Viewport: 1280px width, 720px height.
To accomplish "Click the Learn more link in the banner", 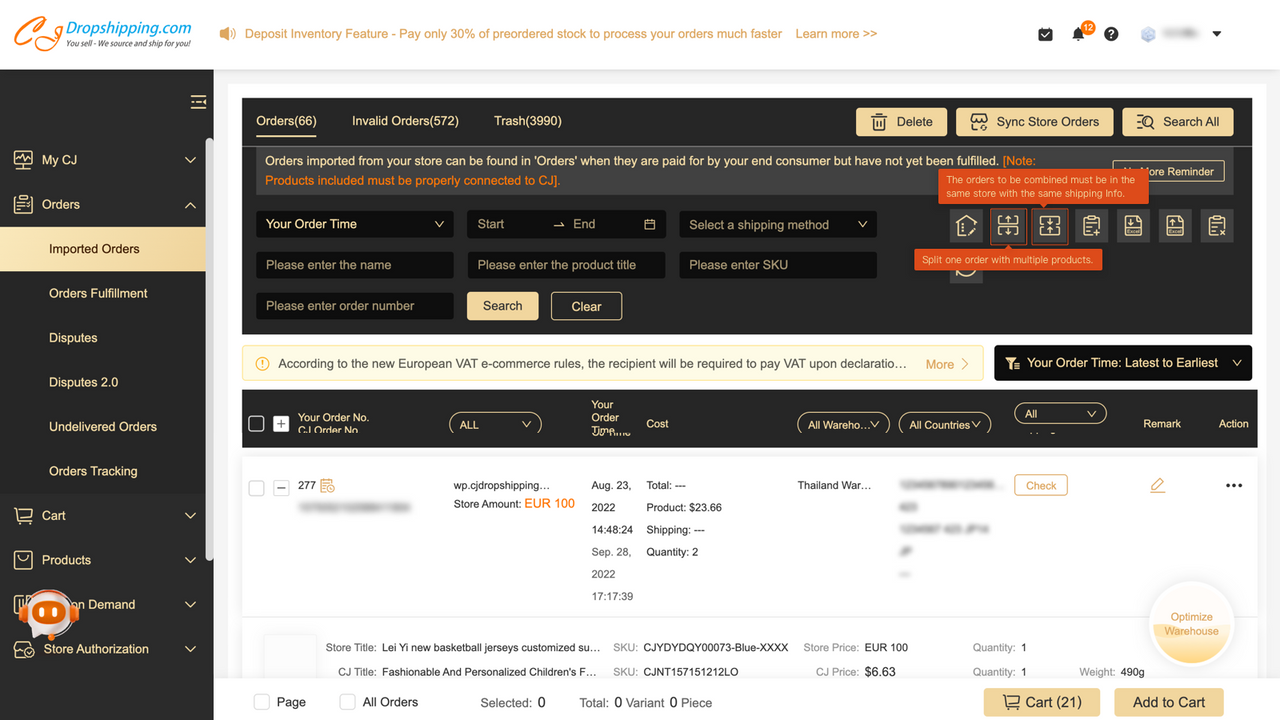I will coord(836,33).
